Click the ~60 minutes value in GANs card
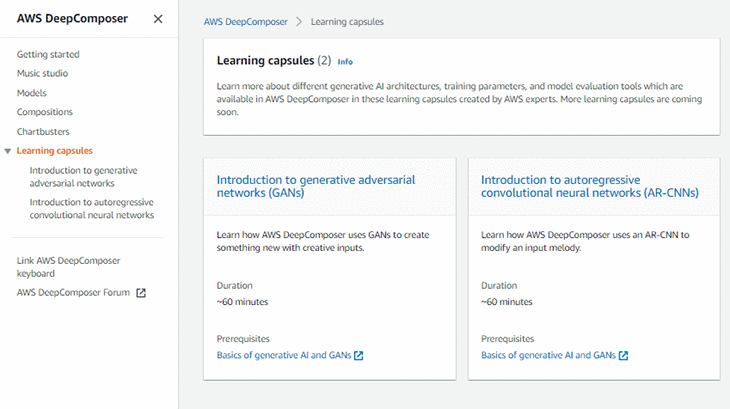Viewport: 730px width, 409px height. 242,302
